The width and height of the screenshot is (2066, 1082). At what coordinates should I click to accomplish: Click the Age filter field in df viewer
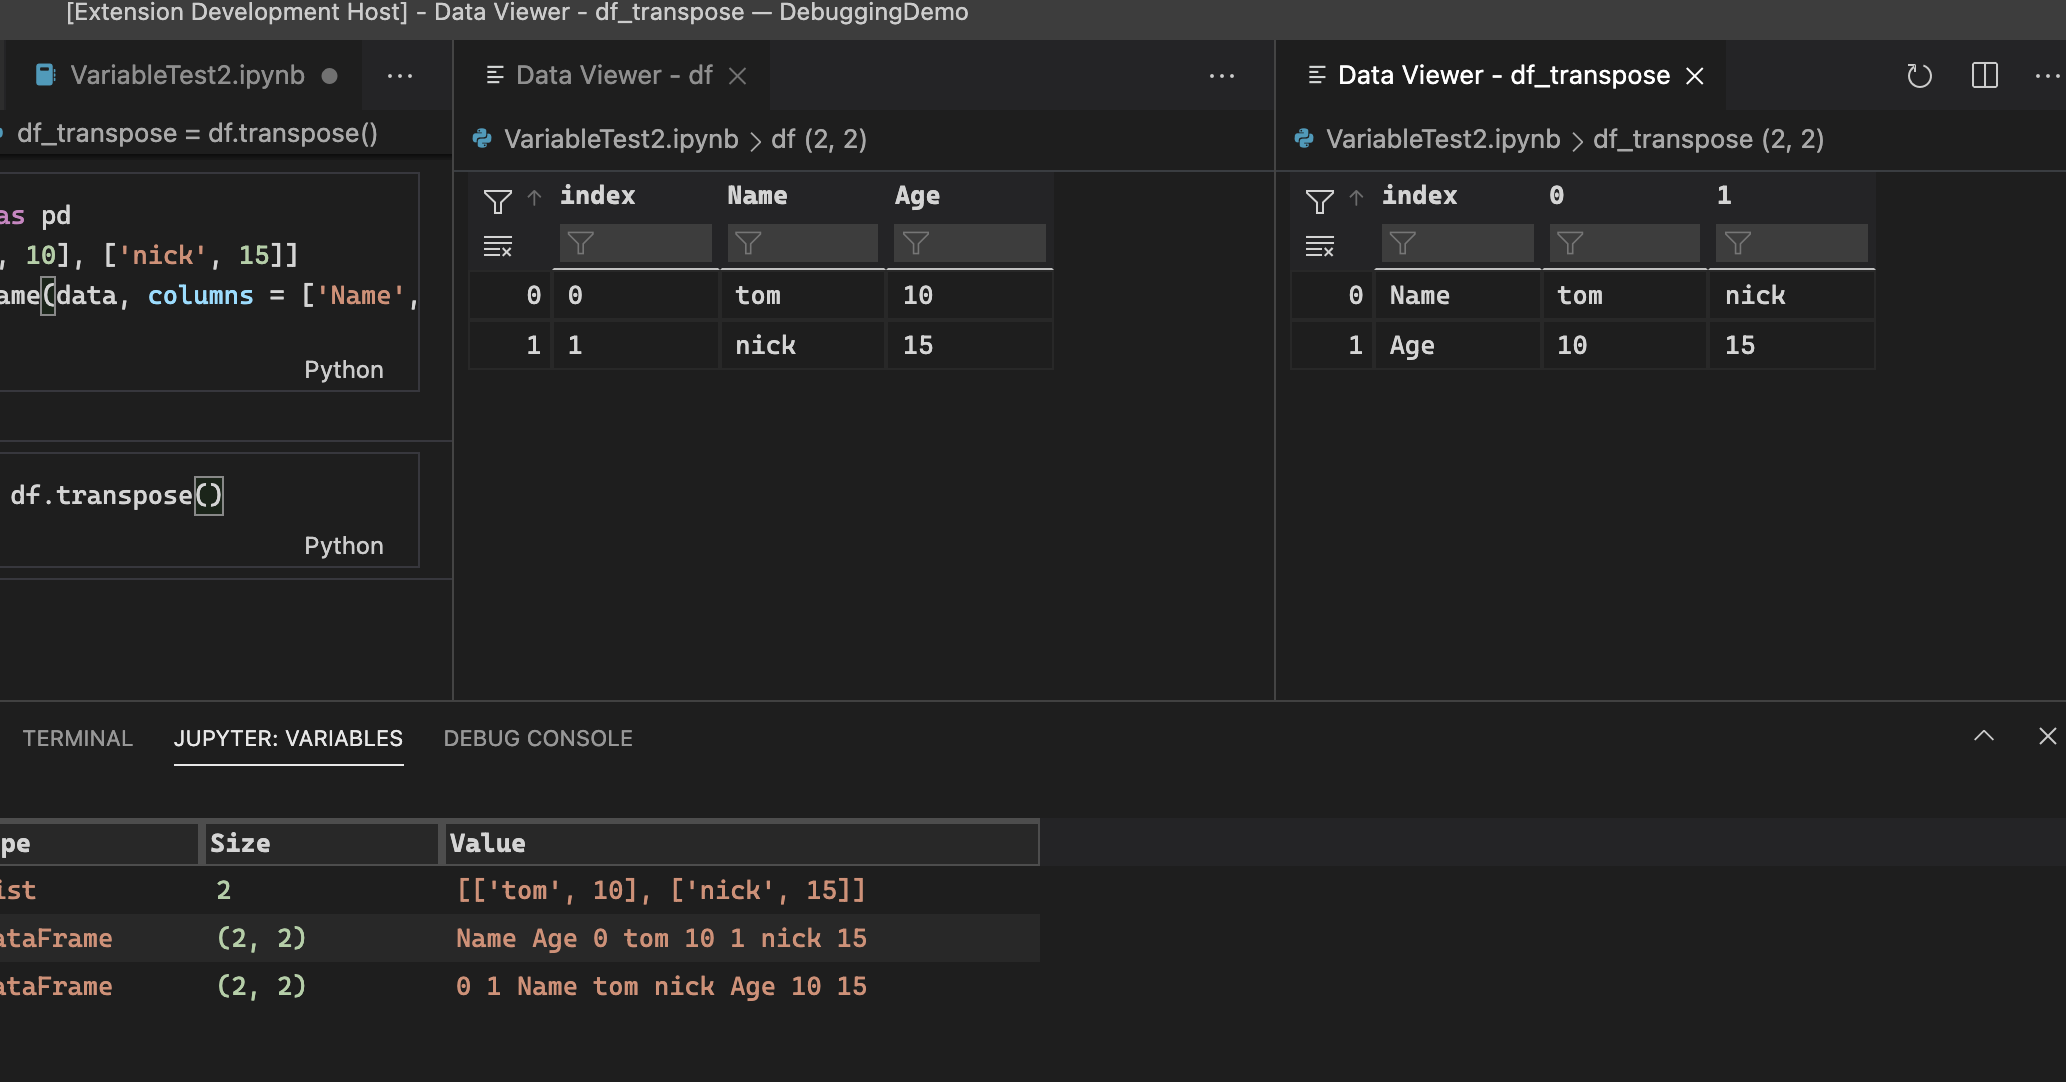point(970,243)
